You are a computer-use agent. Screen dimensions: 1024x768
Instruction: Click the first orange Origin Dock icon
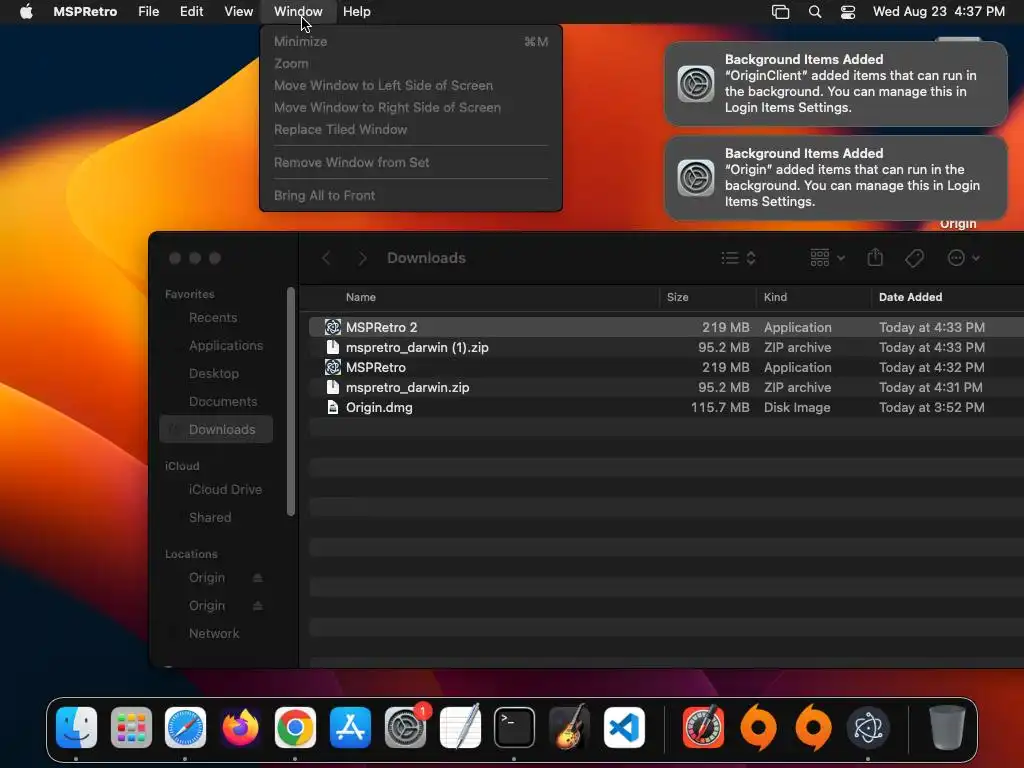point(758,728)
